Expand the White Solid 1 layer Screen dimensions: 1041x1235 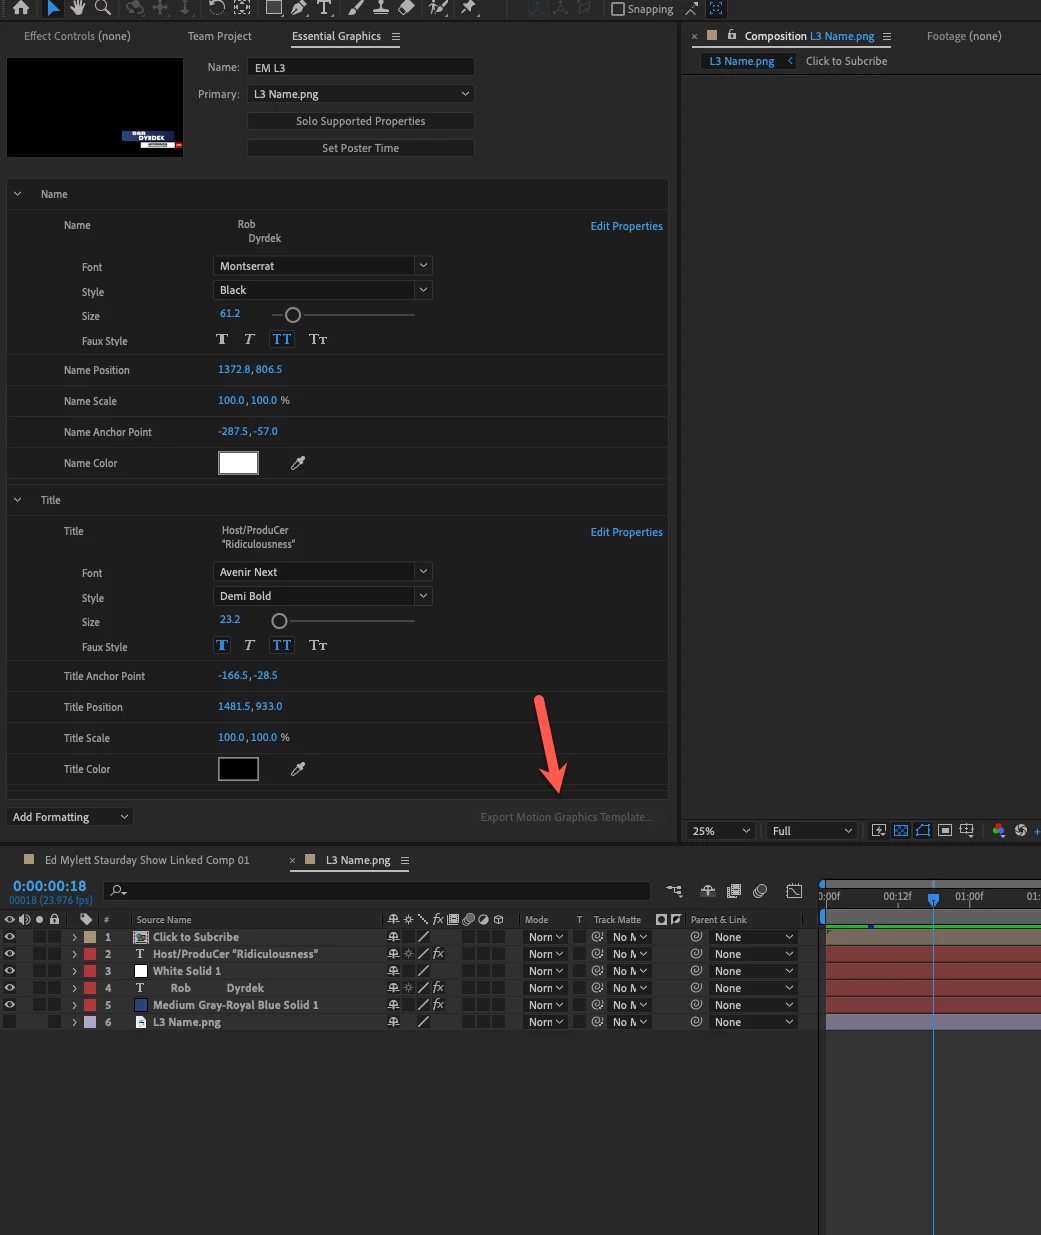(74, 971)
